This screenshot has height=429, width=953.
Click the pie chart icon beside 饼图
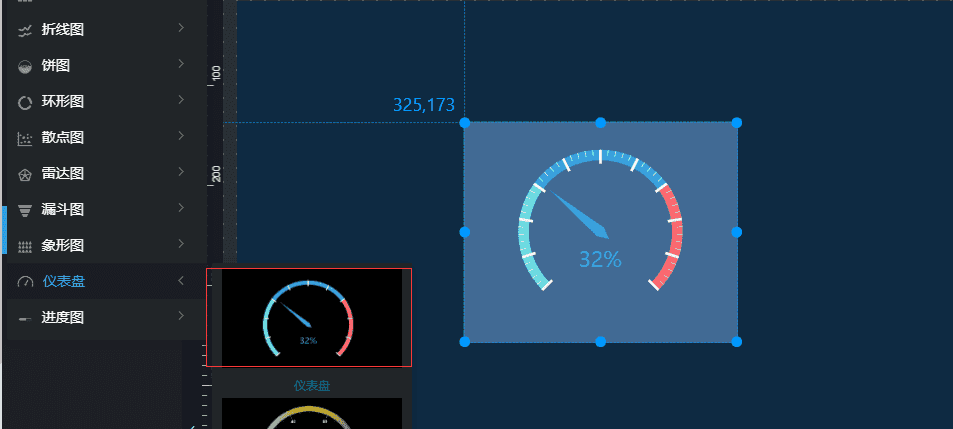pyautogui.click(x=24, y=67)
